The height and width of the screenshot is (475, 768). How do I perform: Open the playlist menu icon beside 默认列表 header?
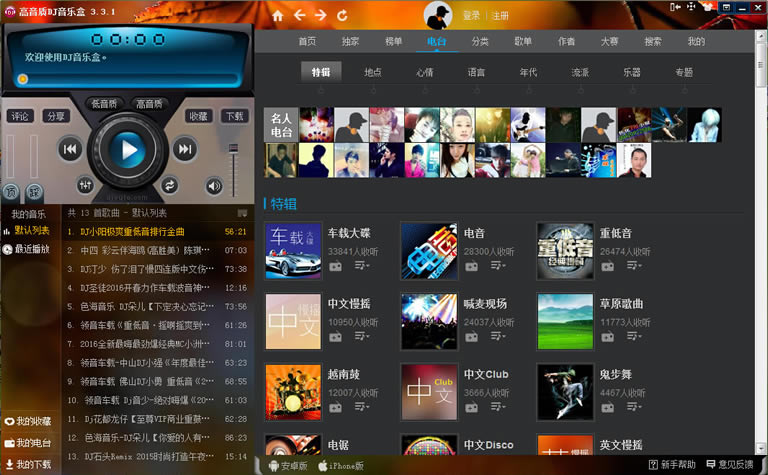tap(242, 213)
